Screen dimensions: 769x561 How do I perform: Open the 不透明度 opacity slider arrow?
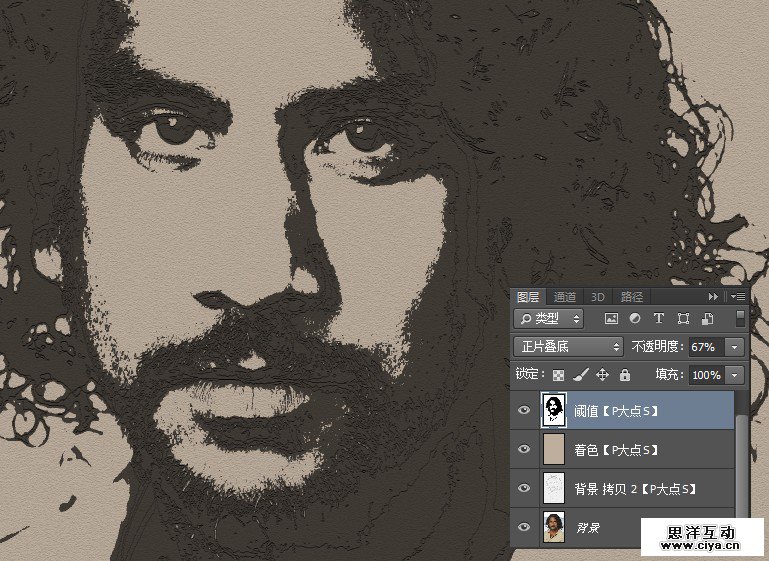pyautogui.click(x=736, y=347)
